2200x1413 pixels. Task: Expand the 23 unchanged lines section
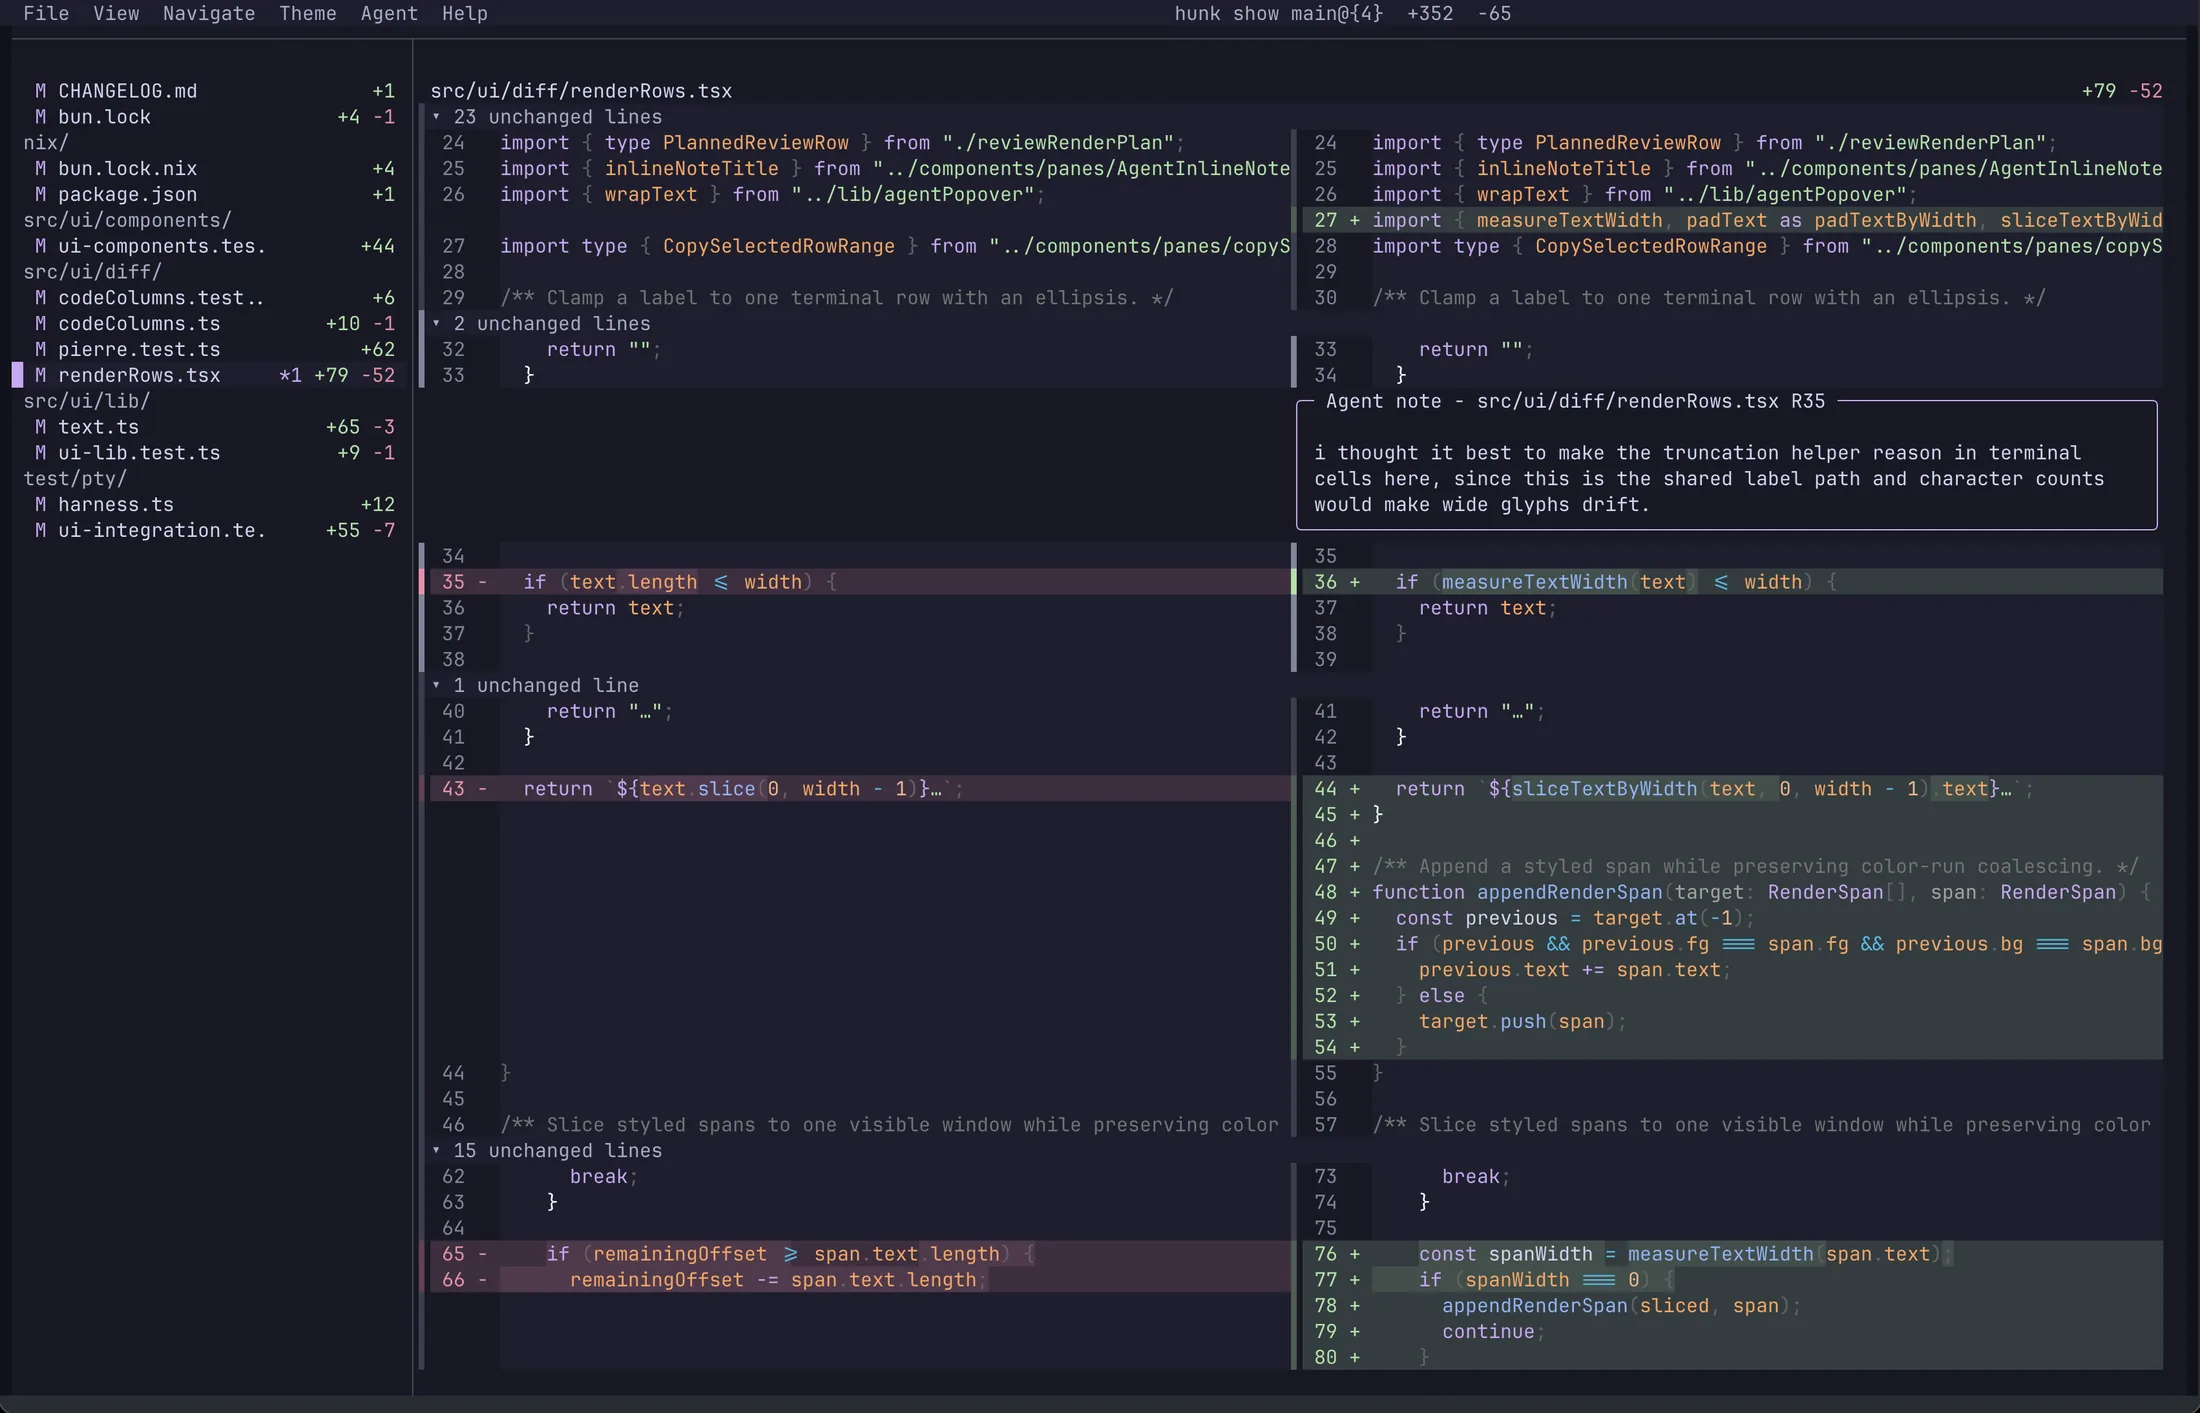point(547,117)
